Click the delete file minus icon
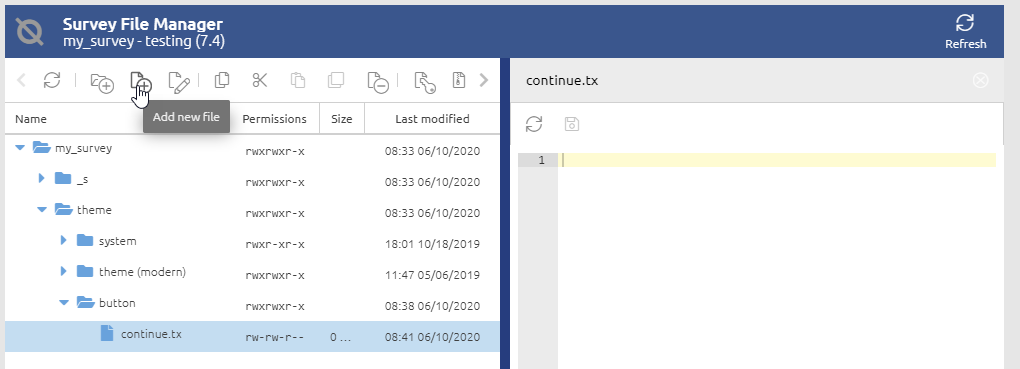Viewport: 1020px width, 369px height. 377,81
